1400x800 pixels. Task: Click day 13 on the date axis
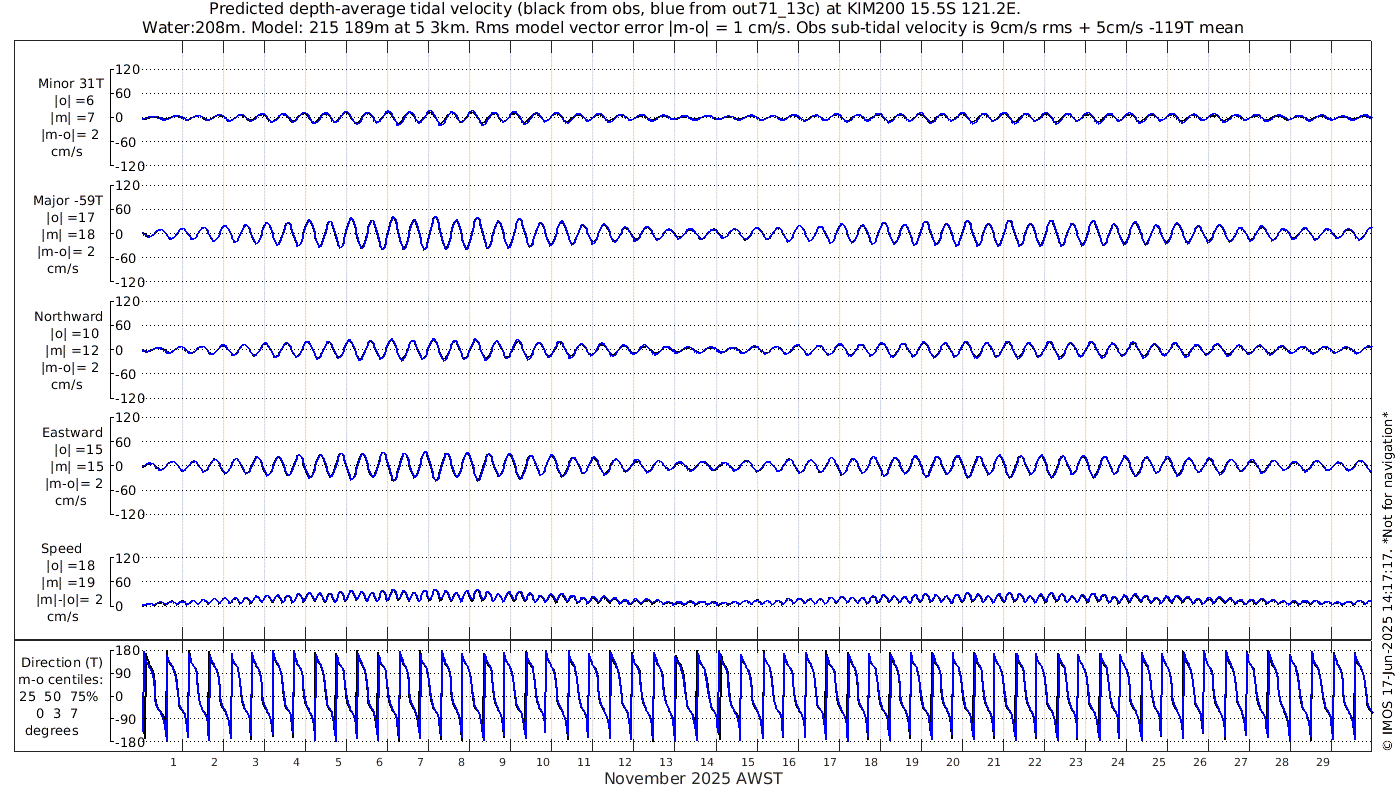(x=666, y=762)
